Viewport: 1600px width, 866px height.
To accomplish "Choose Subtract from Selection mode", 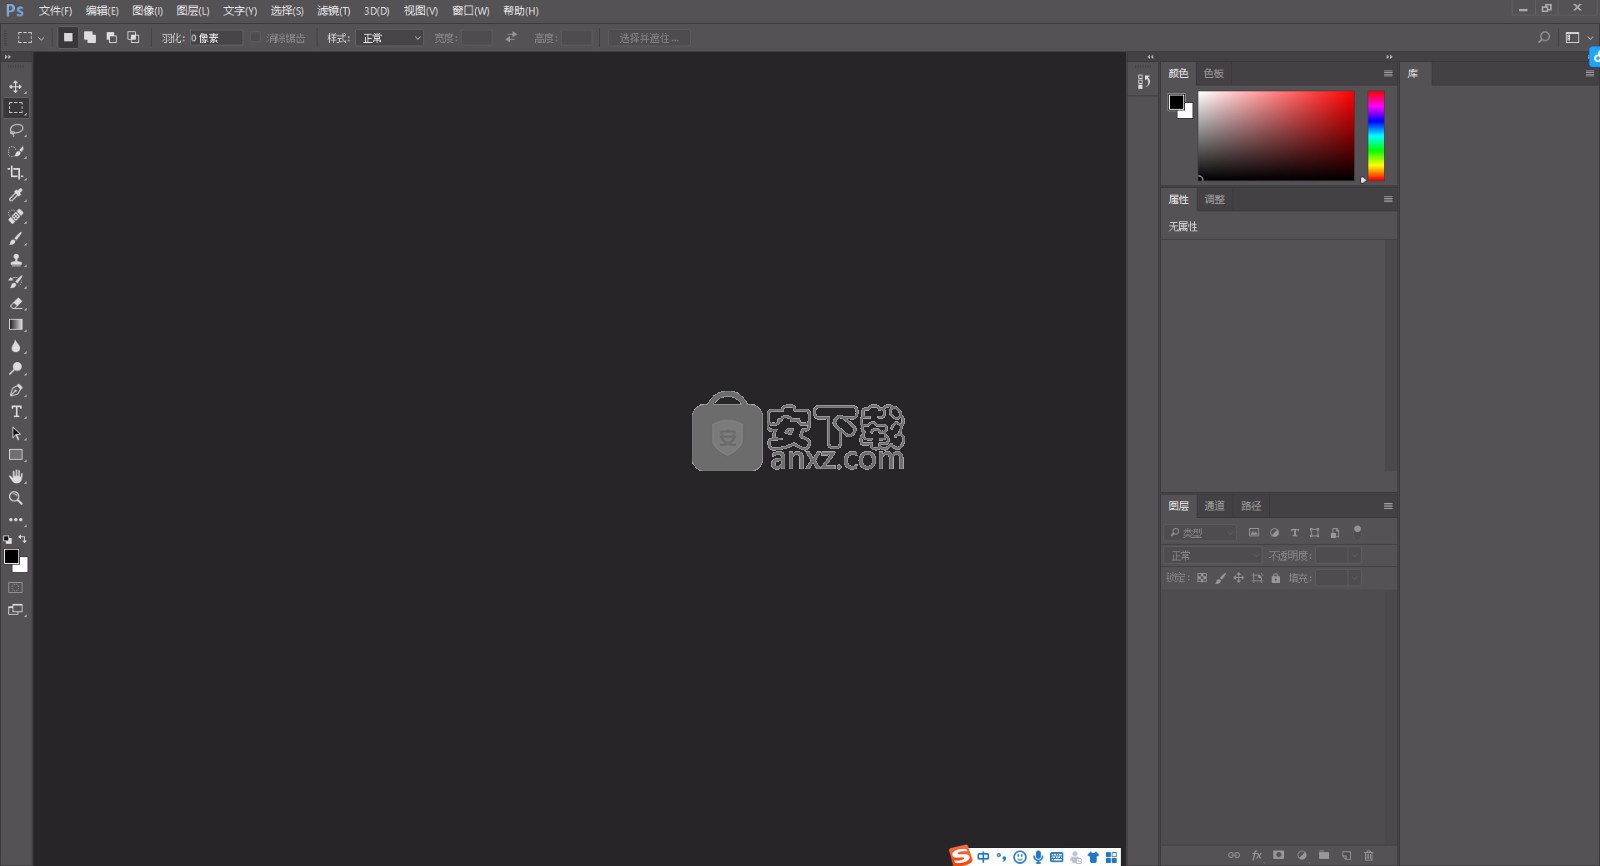I will 111,37.
